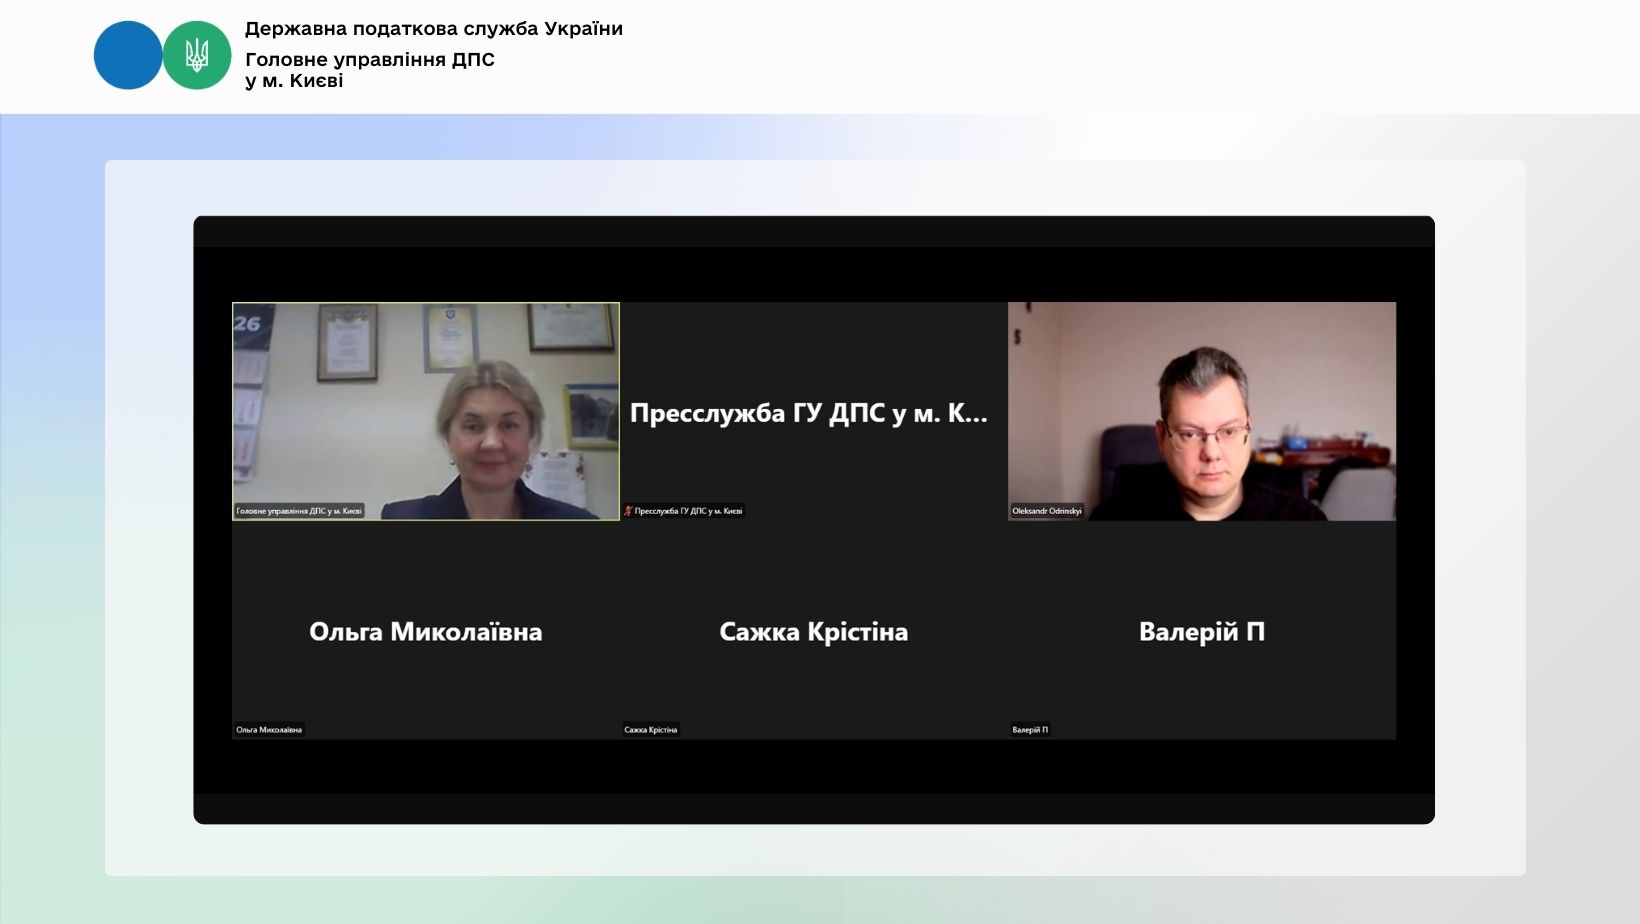
Task: Click the small 'Пресслужба ГУ ДПС у м. Києві' name tag
Action: (688, 511)
